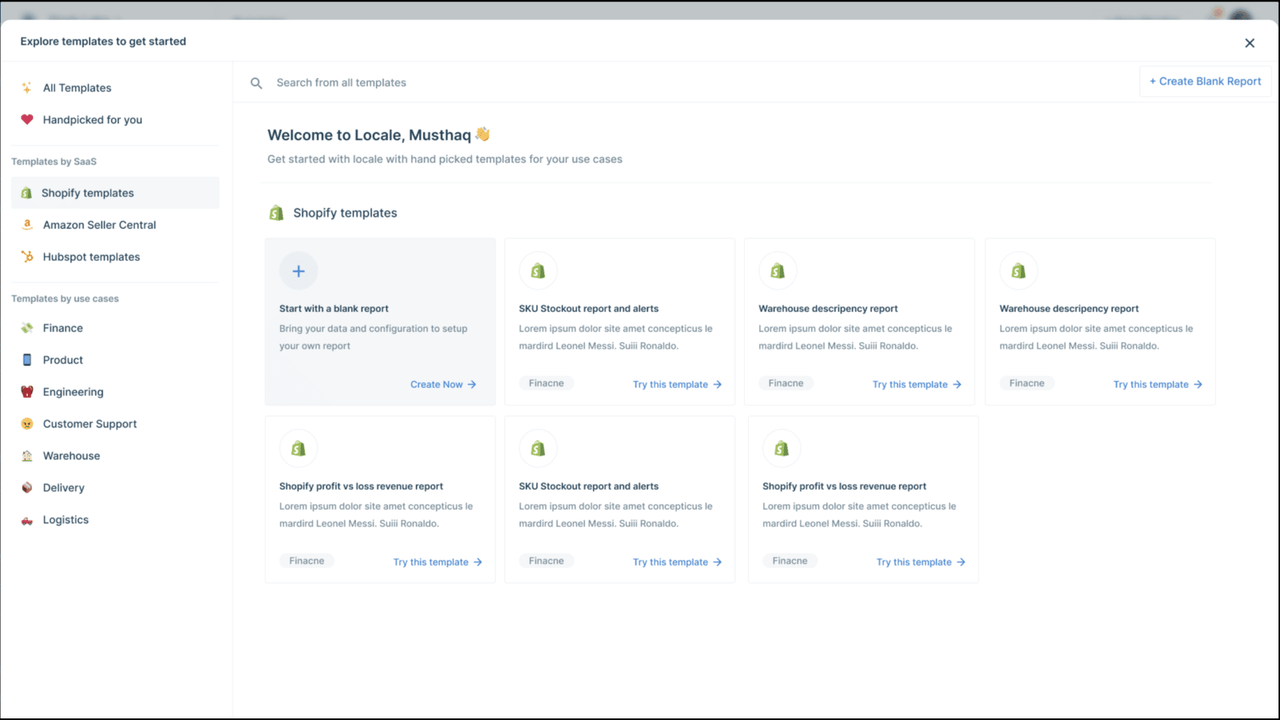The width and height of the screenshot is (1280, 720).
Task: Click the phone icon next to Product
Action: [27, 360]
